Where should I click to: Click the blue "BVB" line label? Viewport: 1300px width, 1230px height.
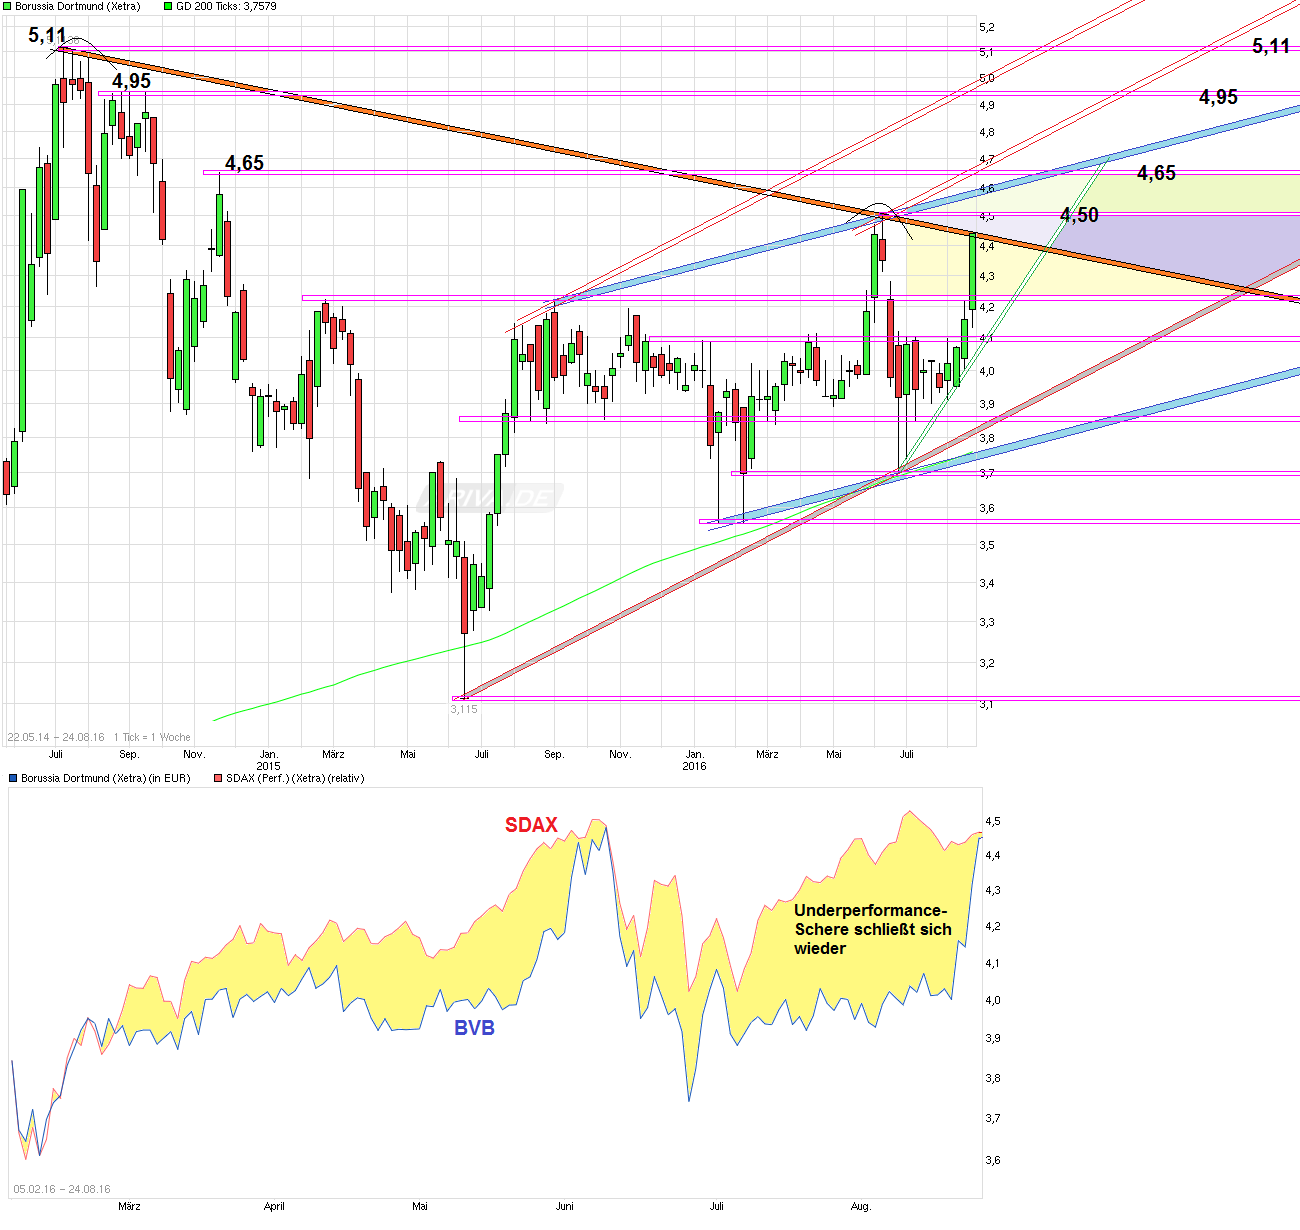point(474,1028)
